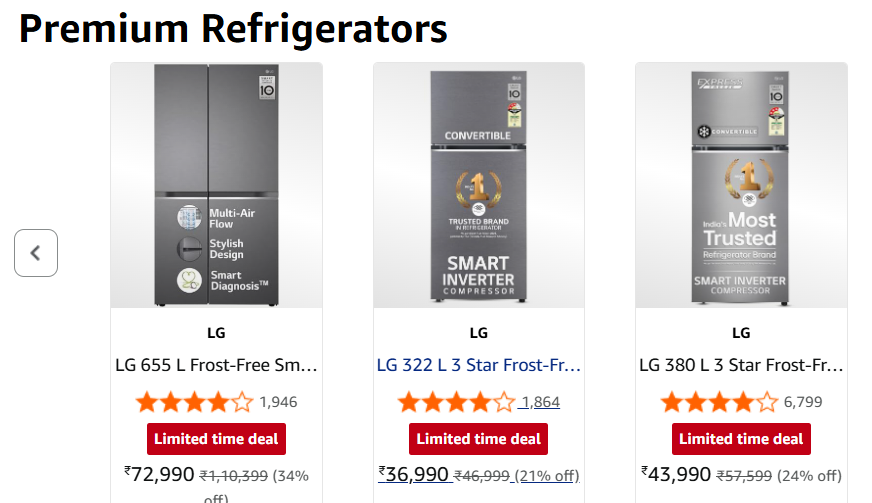Click the previous carousel arrow button
The width and height of the screenshot is (872, 503).
(36, 253)
